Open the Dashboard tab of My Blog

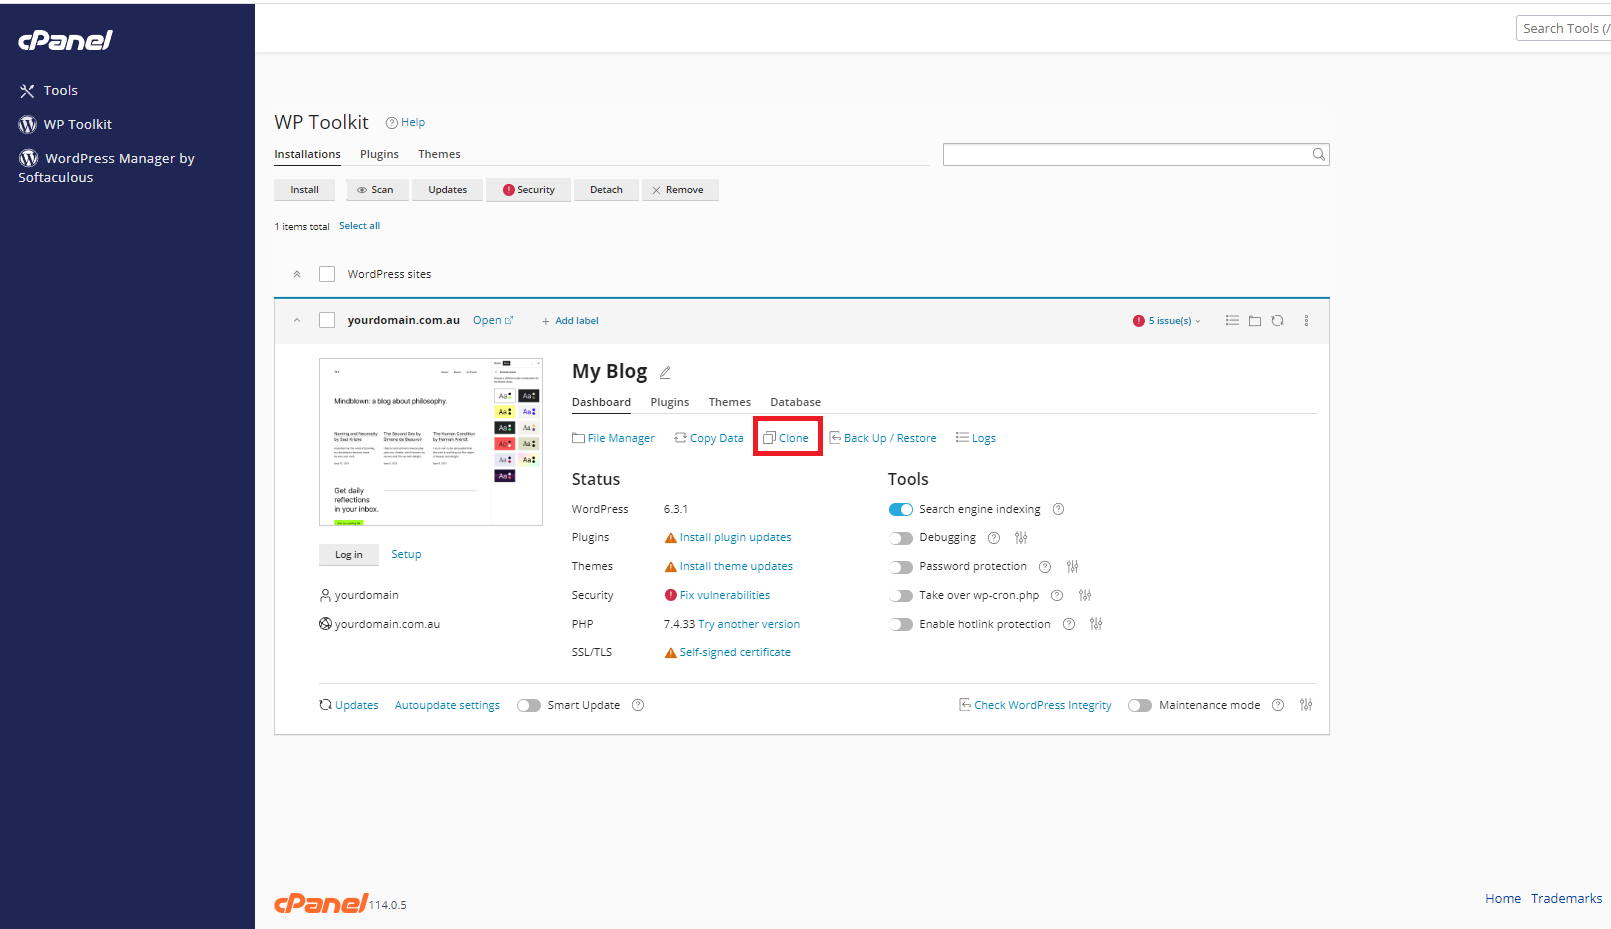(602, 402)
